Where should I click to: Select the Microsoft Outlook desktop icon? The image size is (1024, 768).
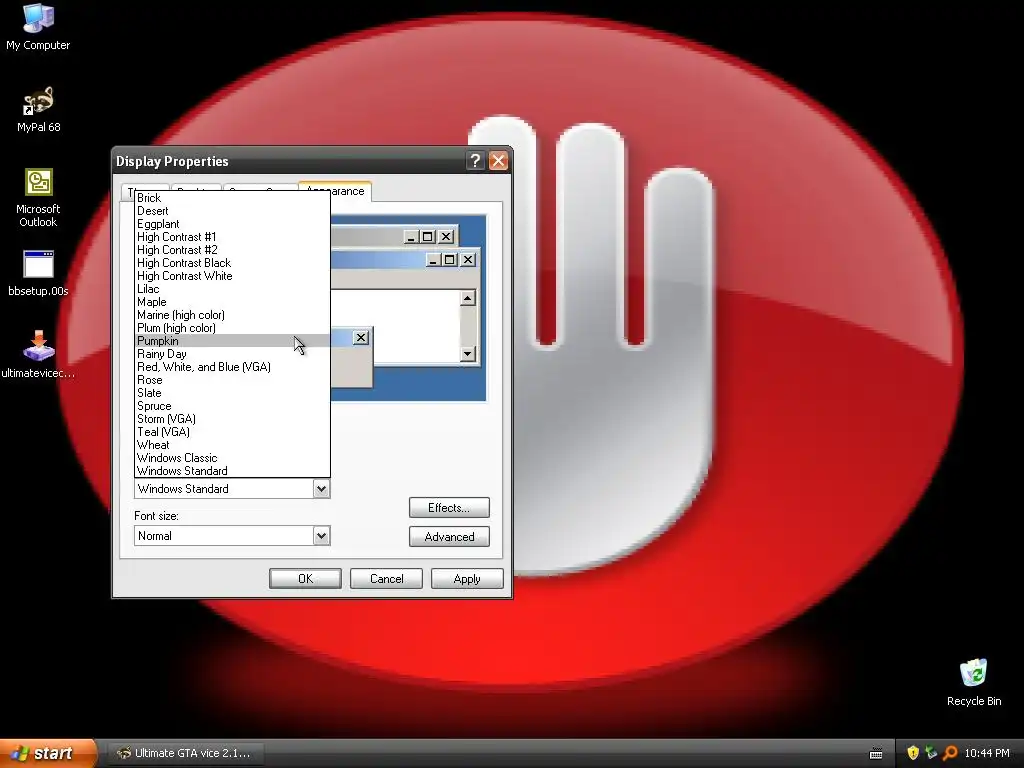(x=38, y=197)
